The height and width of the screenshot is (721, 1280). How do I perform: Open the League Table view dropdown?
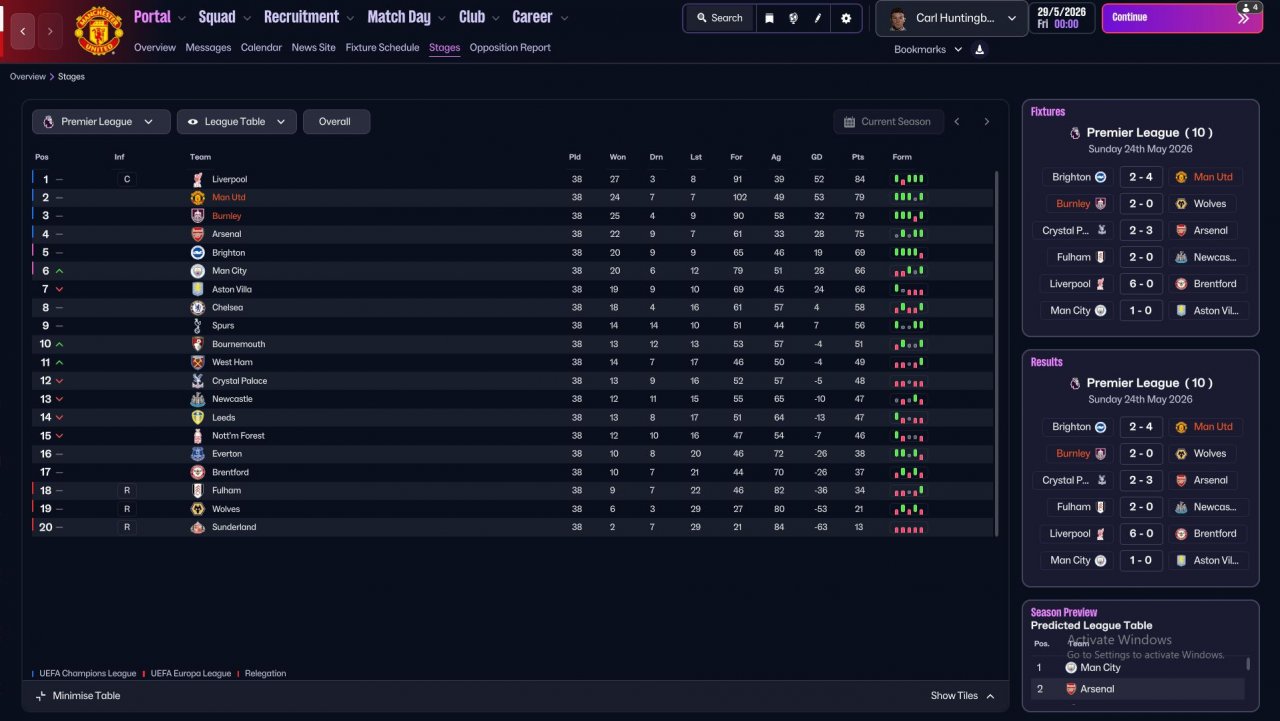click(237, 122)
